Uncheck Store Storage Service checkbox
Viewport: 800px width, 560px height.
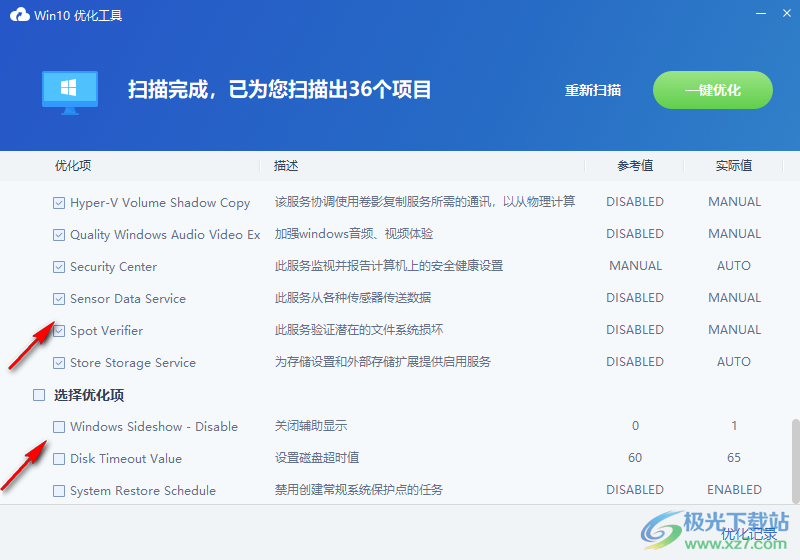59,363
